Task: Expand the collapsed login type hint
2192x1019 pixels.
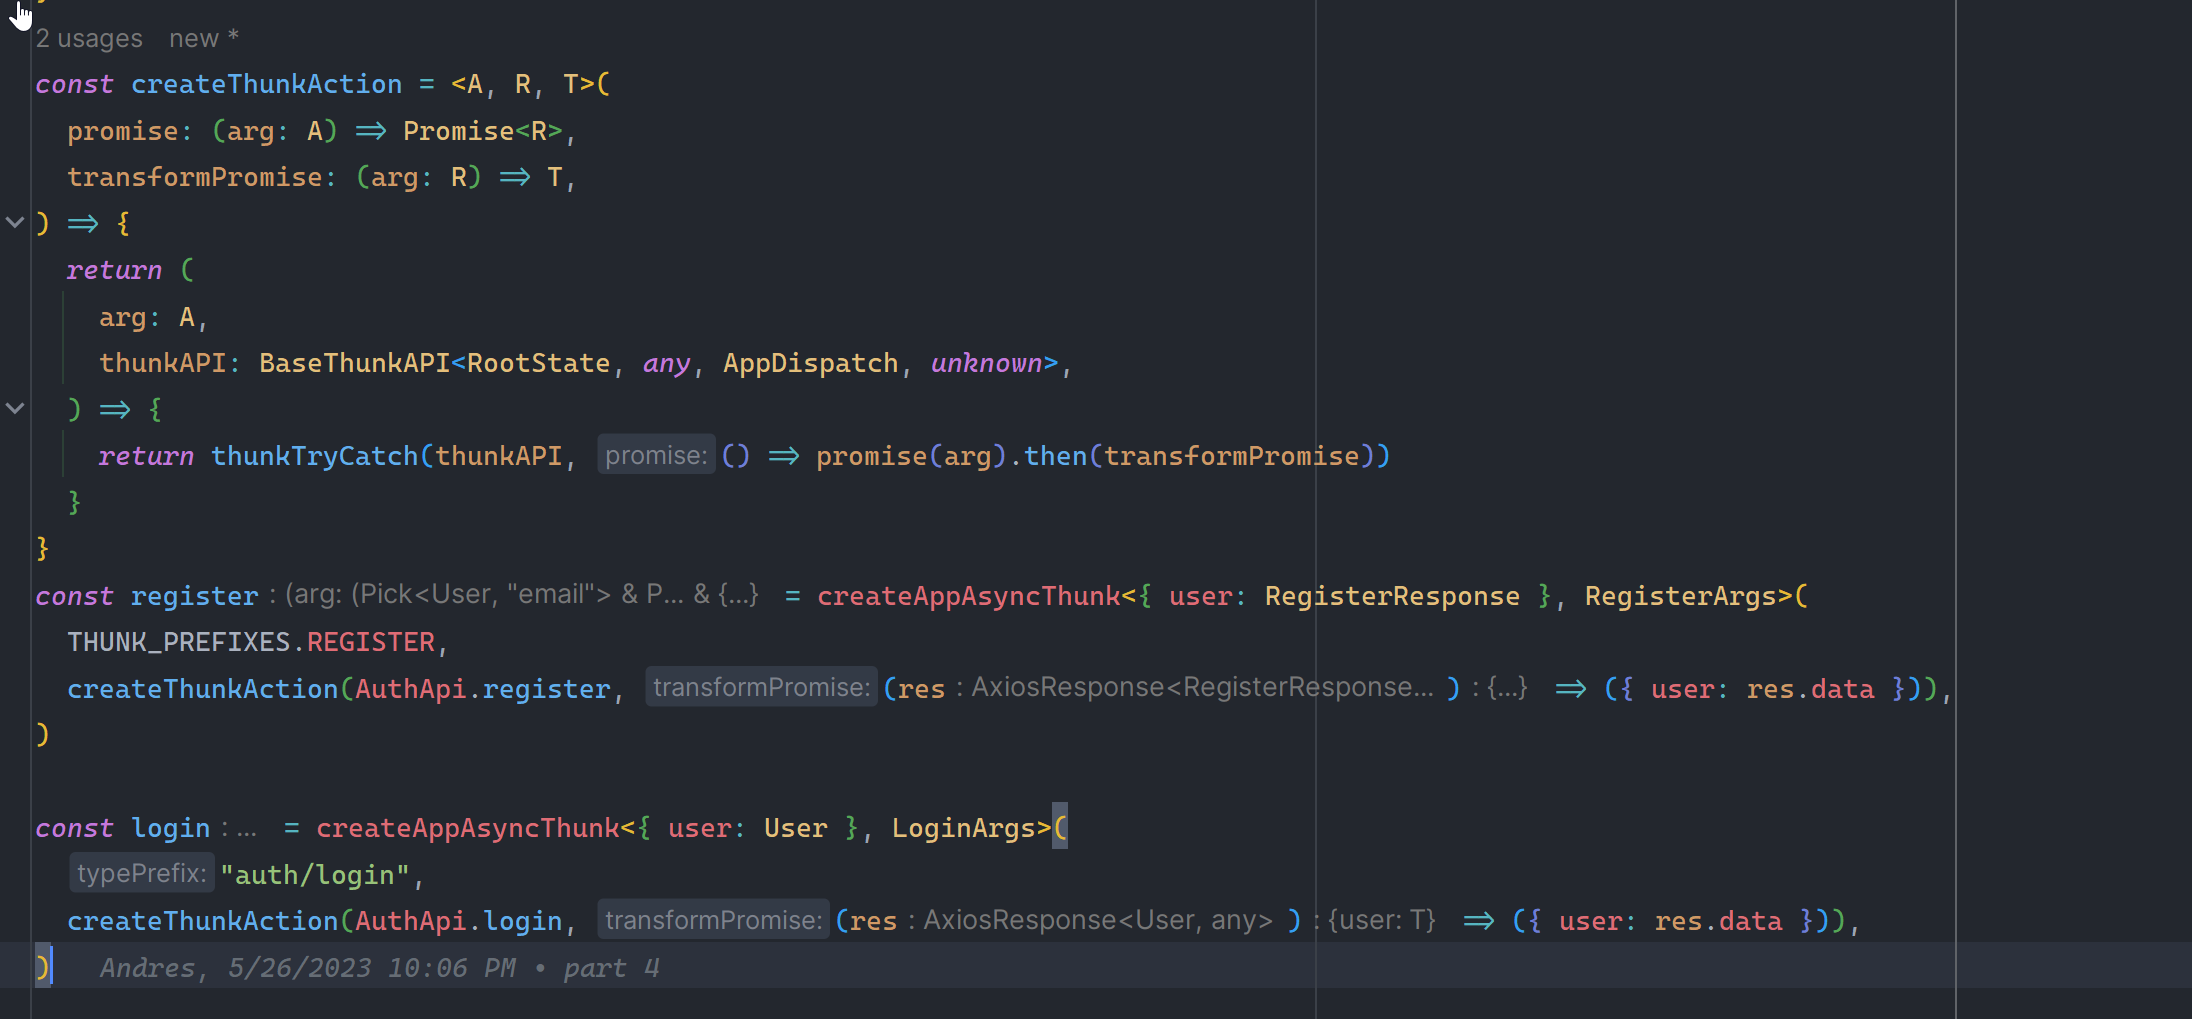Action: pos(244,829)
